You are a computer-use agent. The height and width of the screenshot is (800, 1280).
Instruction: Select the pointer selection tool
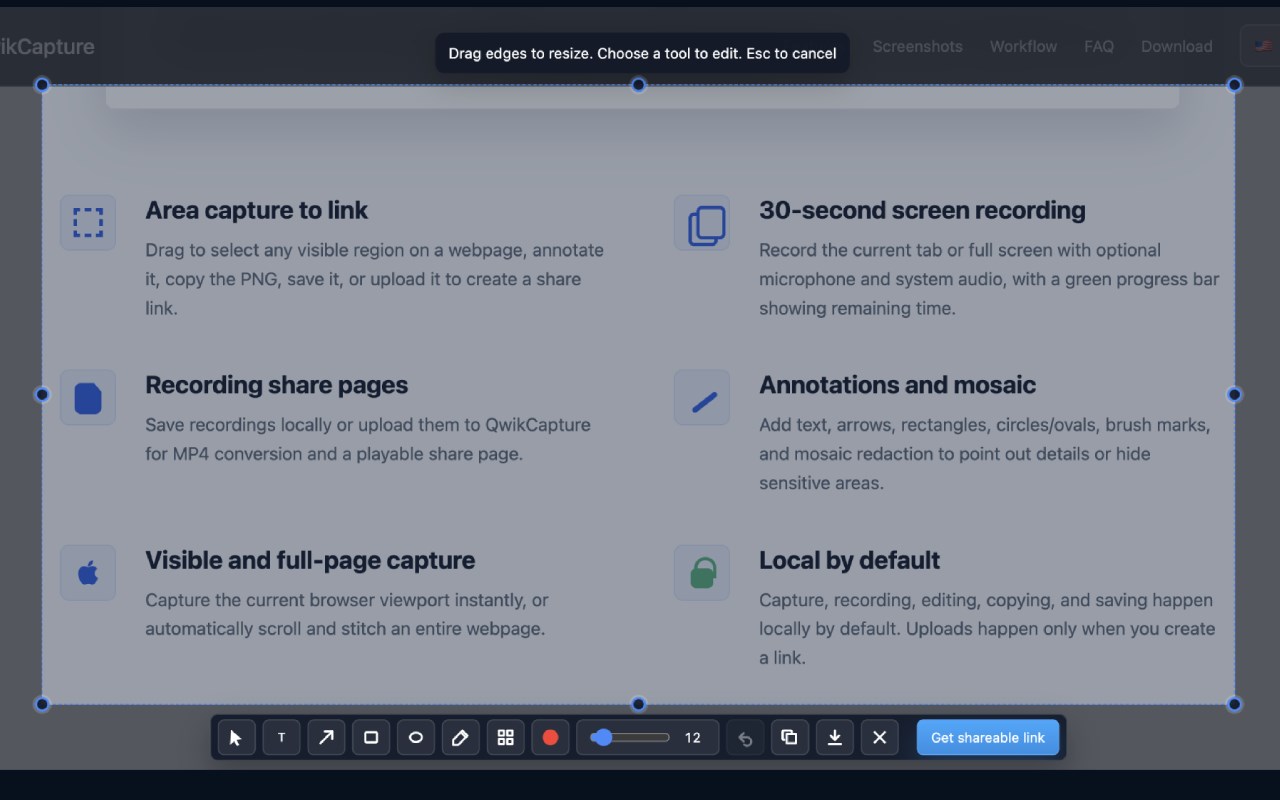(236, 738)
